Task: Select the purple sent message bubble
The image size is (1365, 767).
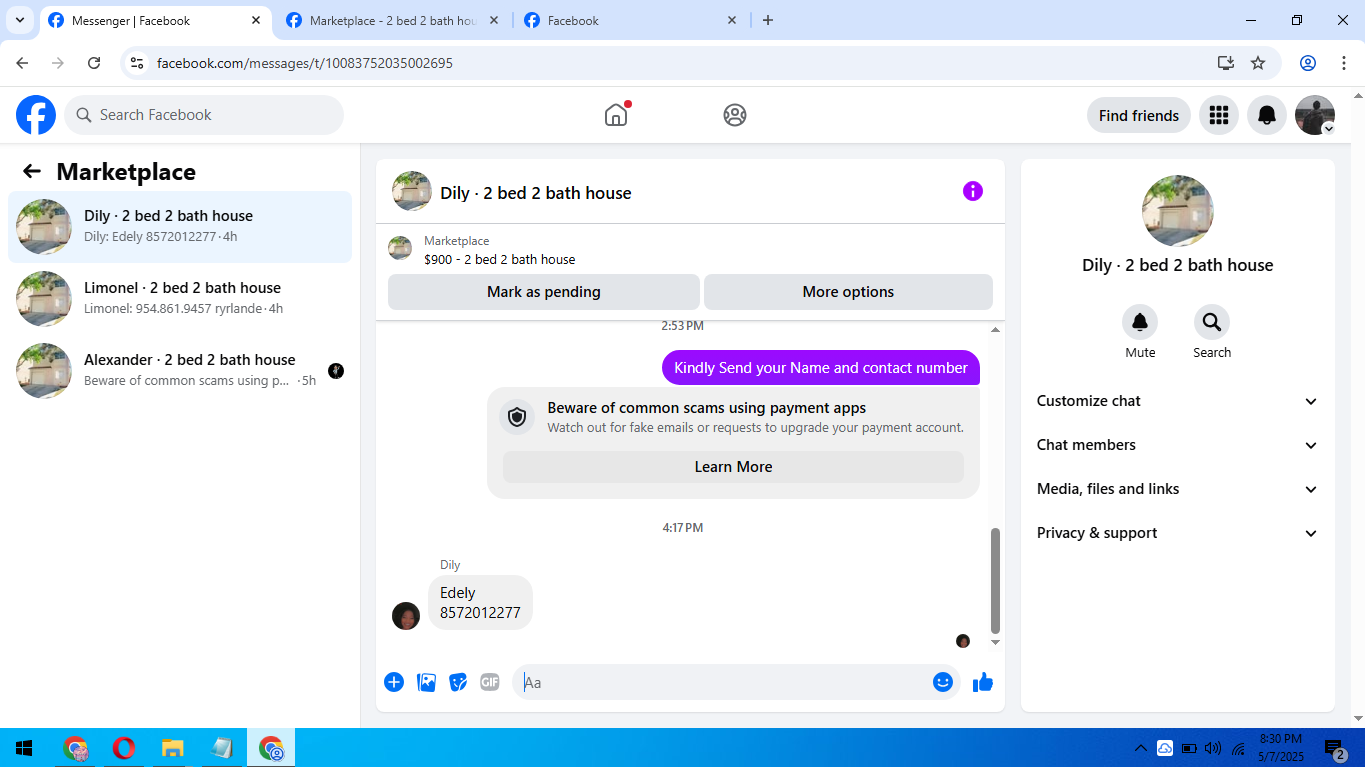Action: 821,367
